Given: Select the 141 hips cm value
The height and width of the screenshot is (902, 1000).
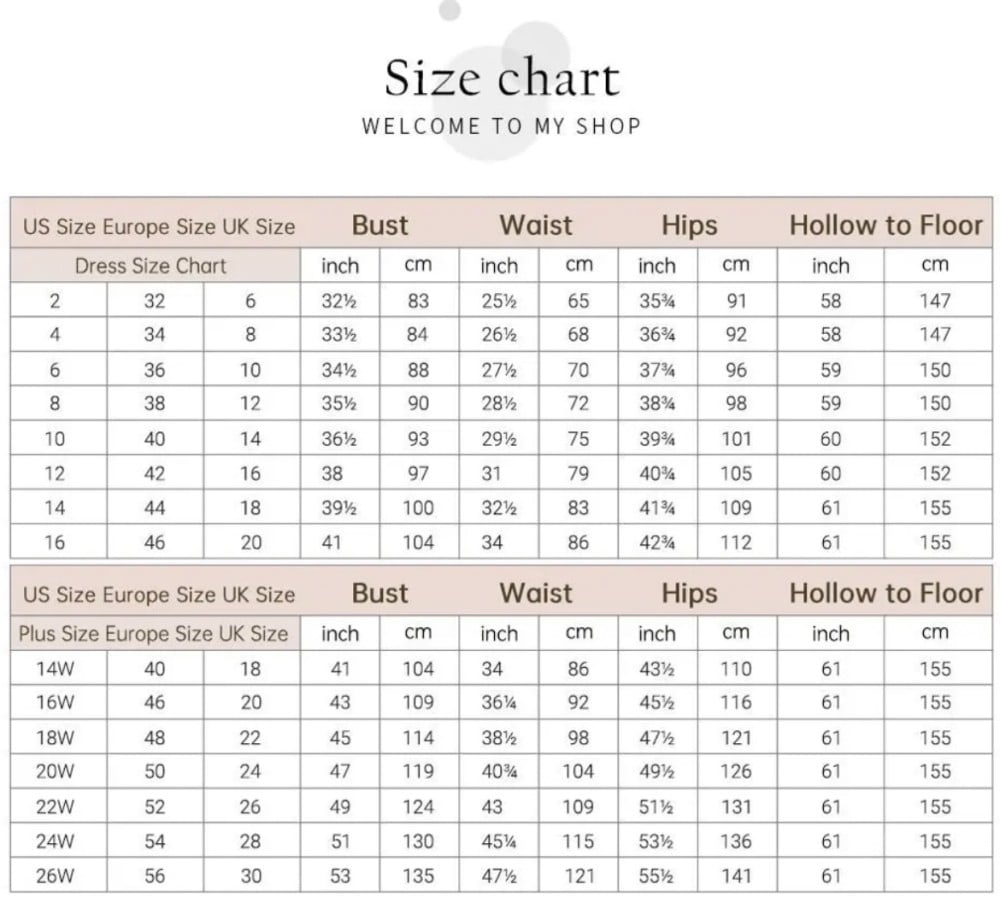Looking at the screenshot, I should pos(735,876).
